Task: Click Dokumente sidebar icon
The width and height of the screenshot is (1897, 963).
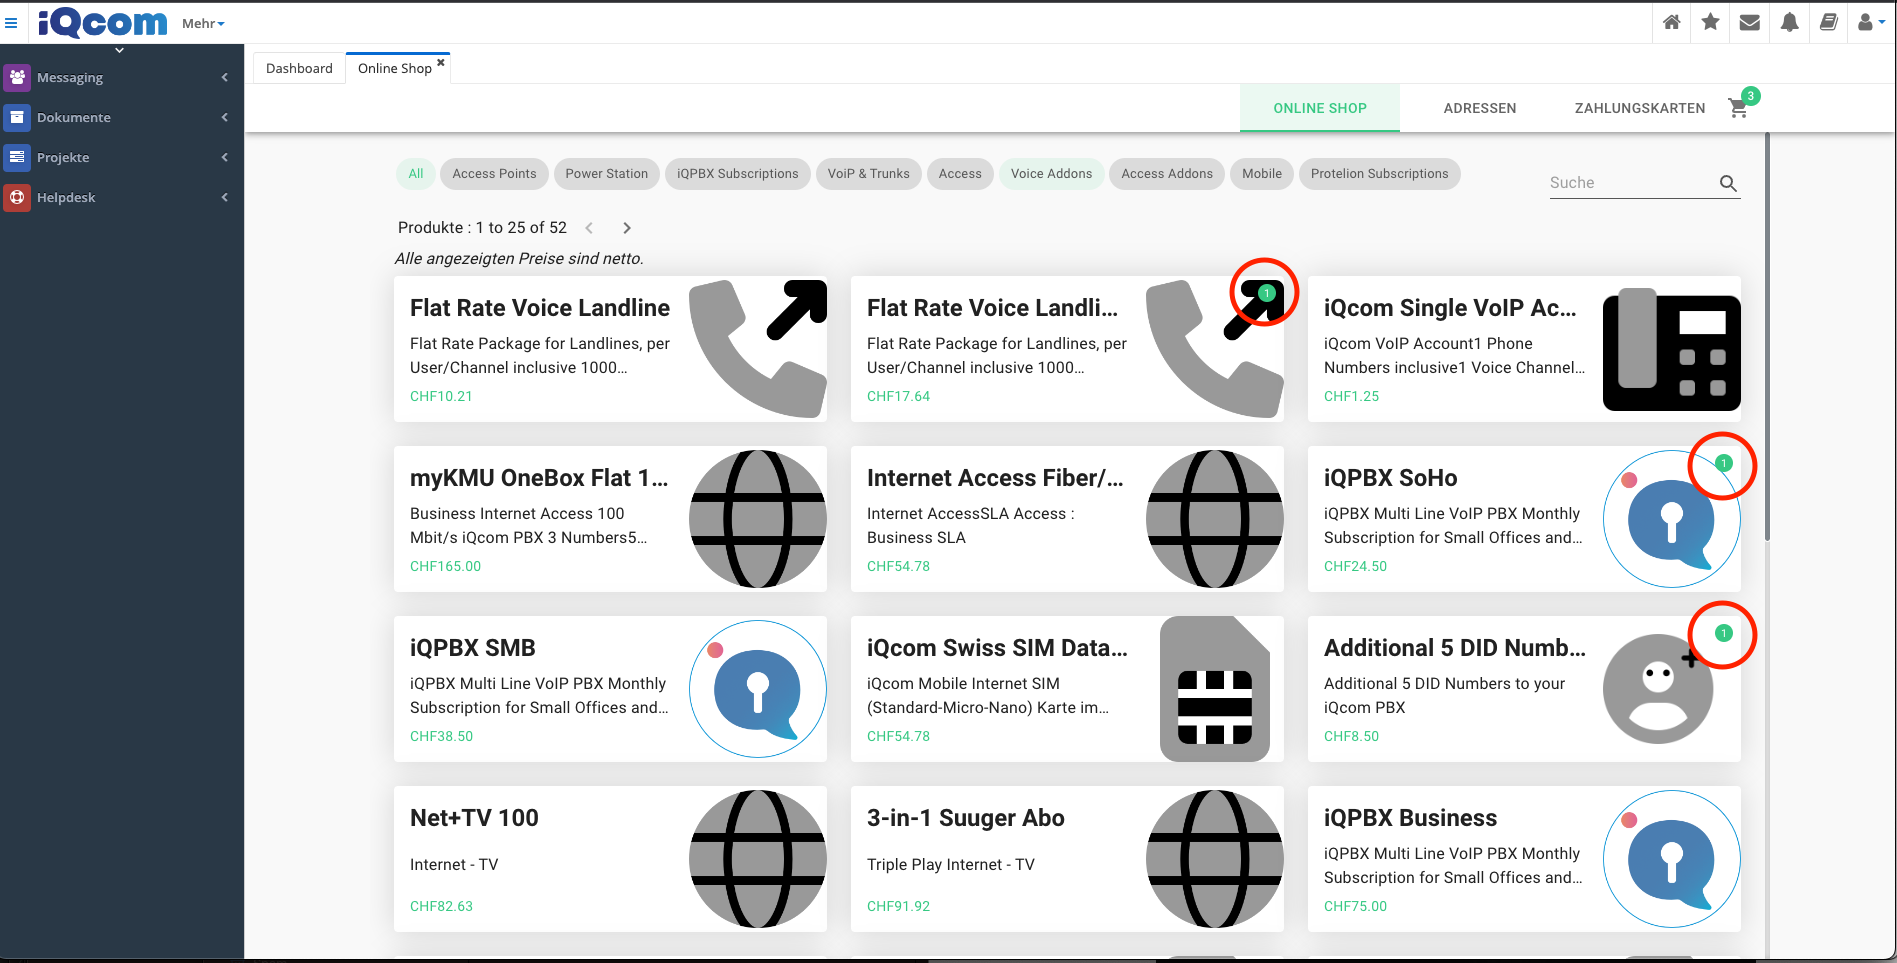Action: (x=17, y=117)
